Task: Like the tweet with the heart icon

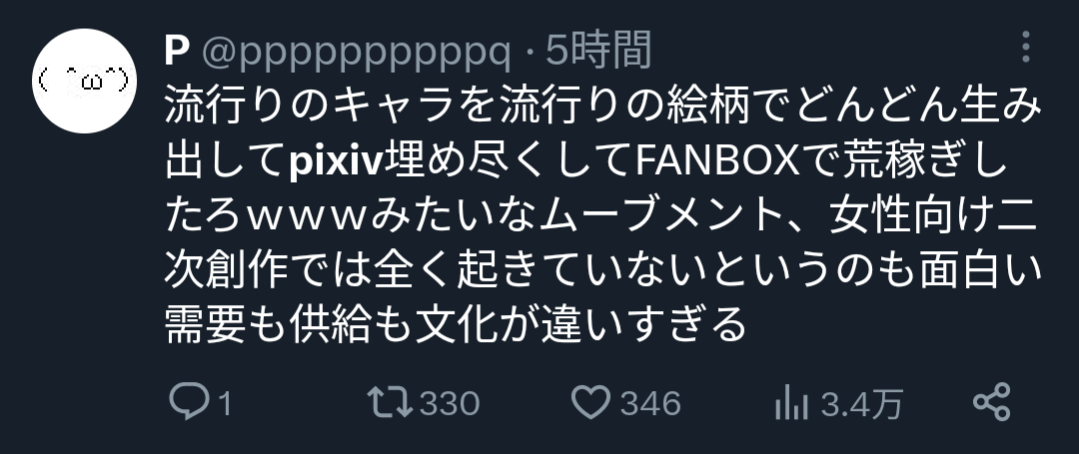Action: click(x=592, y=402)
